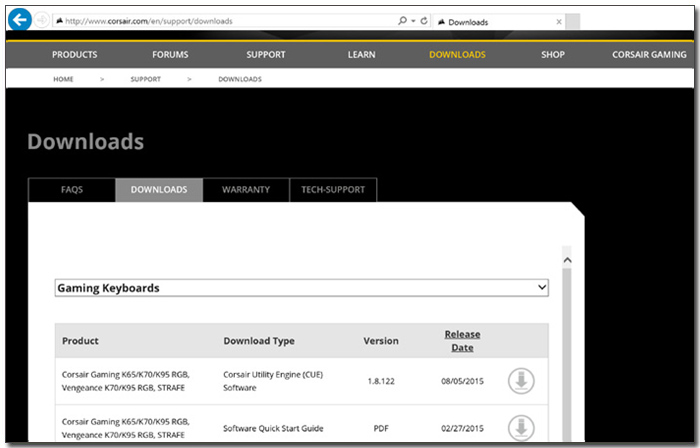This screenshot has width=700, height=448.
Task: Switch to the DOWNLOADS content tab
Action: (x=159, y=190)
